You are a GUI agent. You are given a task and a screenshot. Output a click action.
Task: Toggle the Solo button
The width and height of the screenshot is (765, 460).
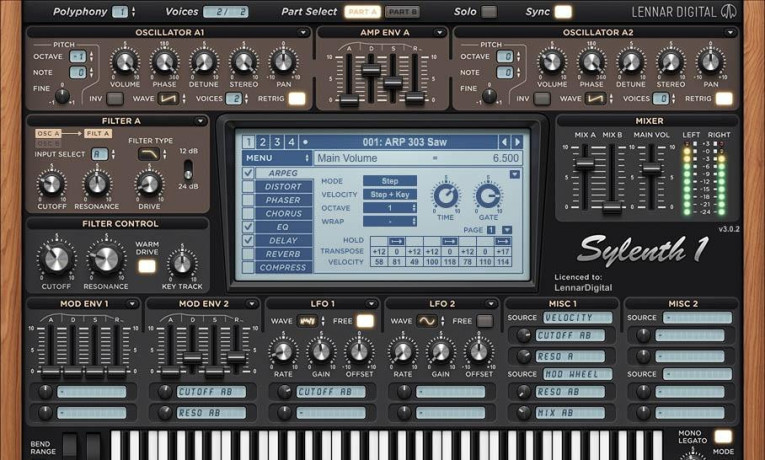coord(489,12)
